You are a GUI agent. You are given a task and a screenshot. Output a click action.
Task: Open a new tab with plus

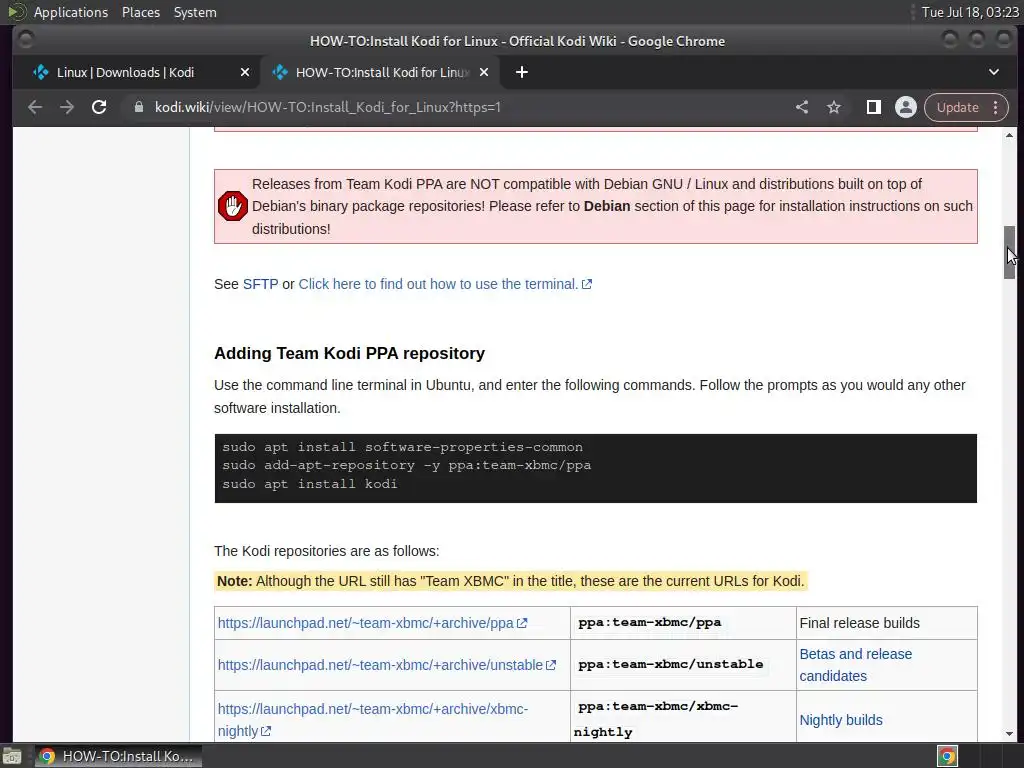[521, 72]
